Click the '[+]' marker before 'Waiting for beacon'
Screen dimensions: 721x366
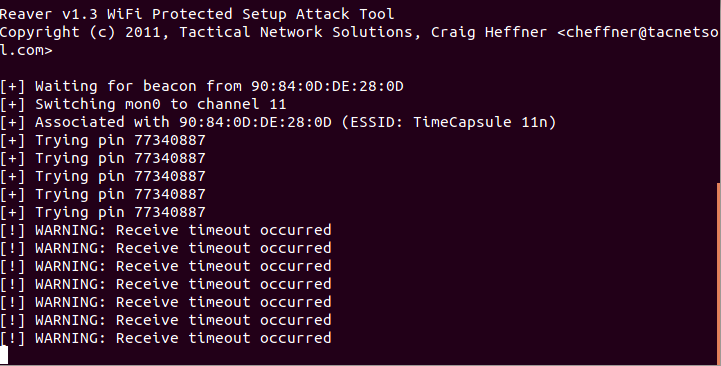[x=12, y=86]
